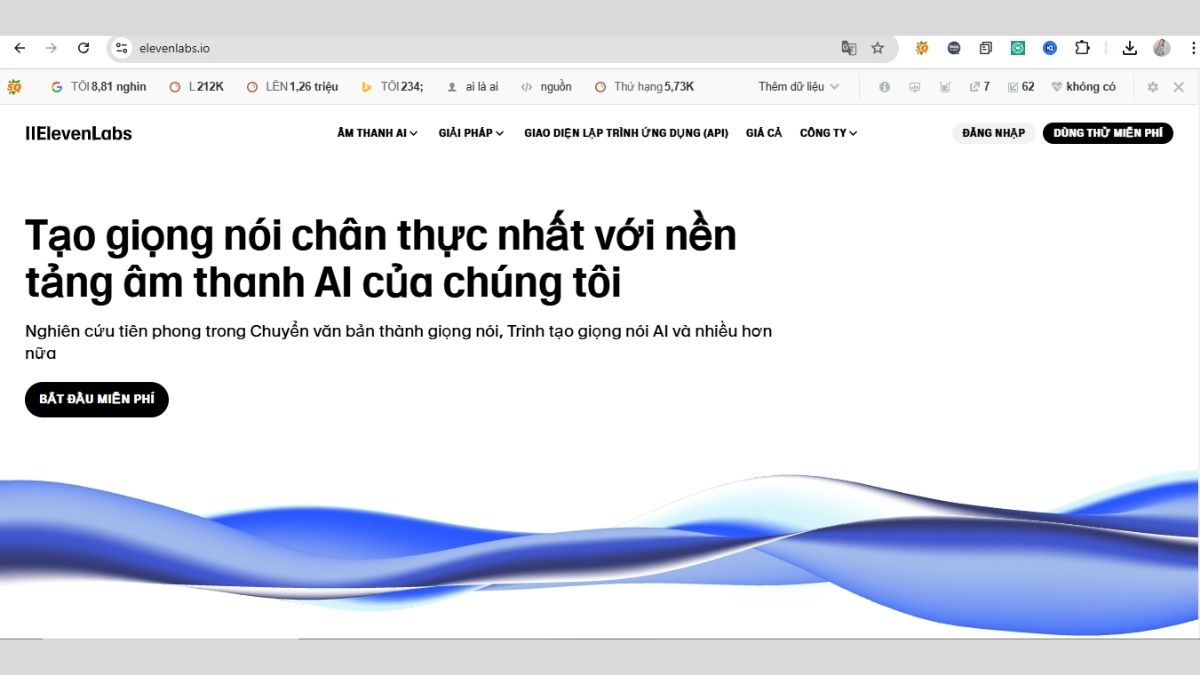Viewport: 1200px width, 675px height.
Task: Expand the ÂM THANH AI menu
Action: click(x=377, y=133)
